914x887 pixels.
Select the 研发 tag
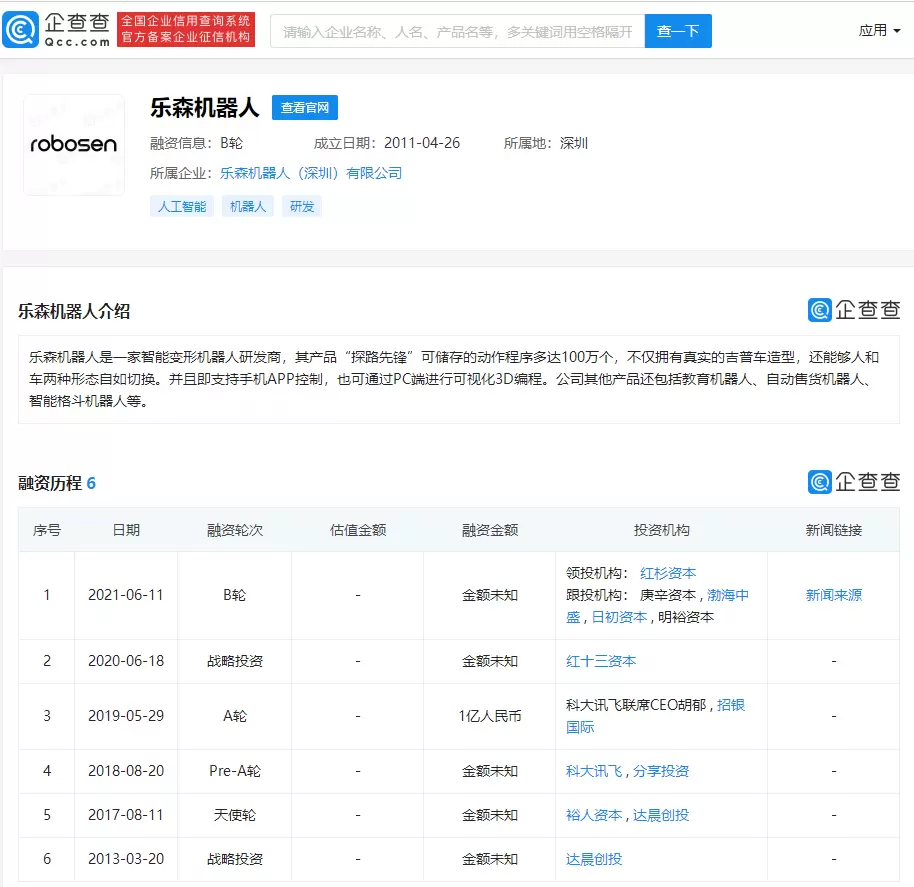[301, 206]
